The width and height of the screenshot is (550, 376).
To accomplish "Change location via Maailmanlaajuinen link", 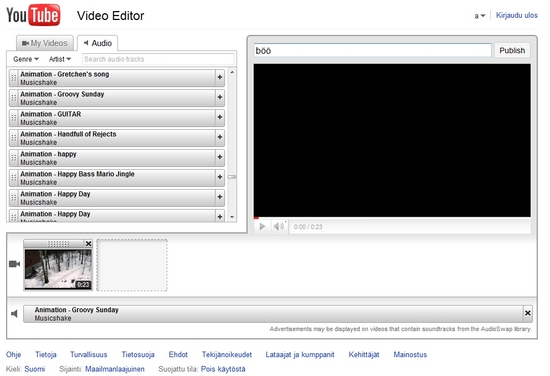I will (115, 369).
